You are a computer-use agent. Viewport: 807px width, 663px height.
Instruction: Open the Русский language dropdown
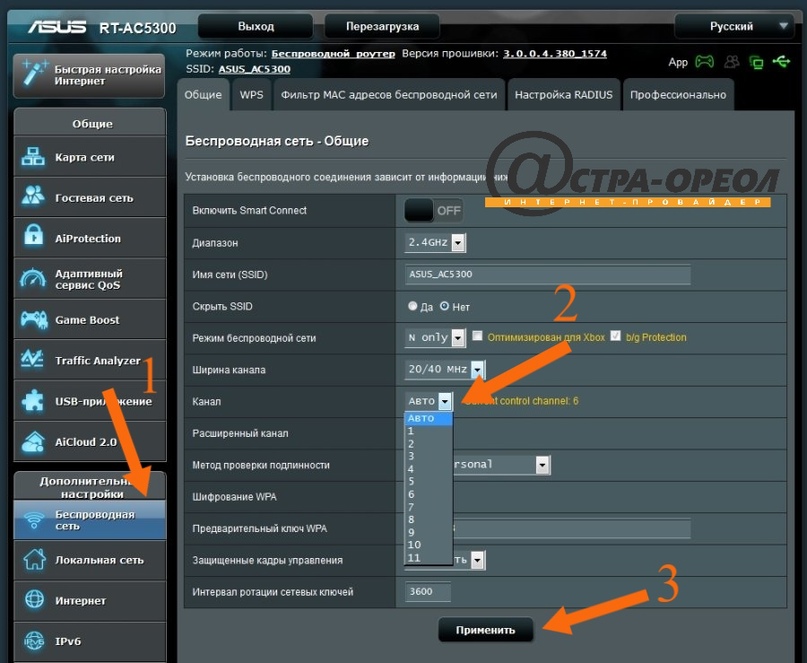point(734,26)
